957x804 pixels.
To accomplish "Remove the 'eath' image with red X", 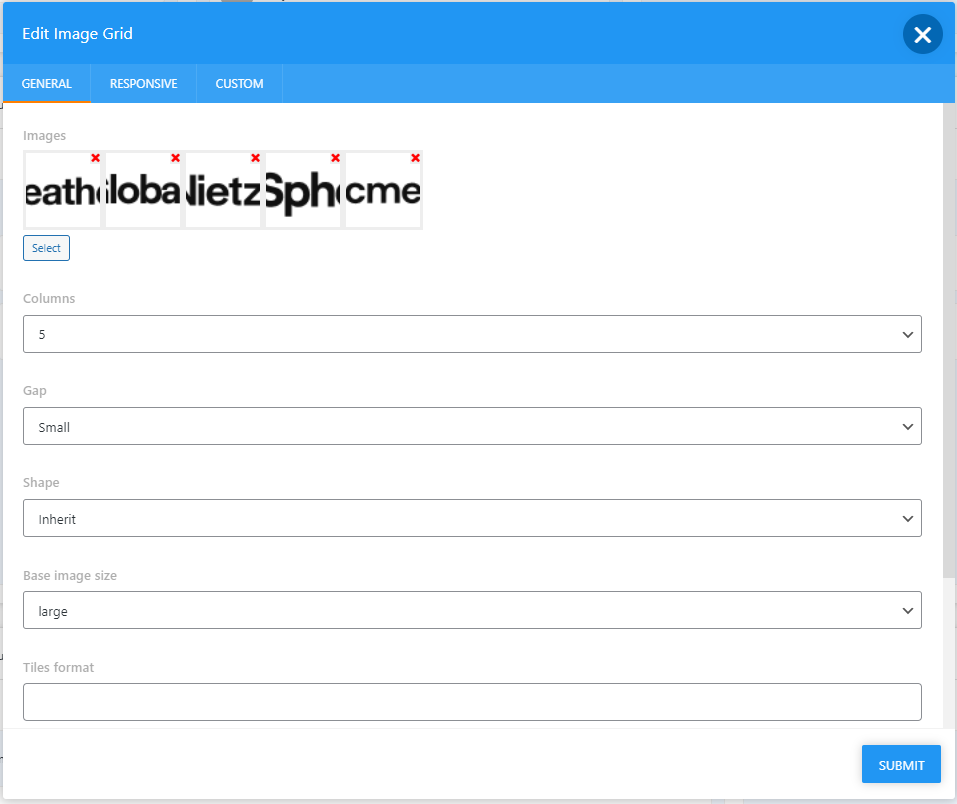I will [95, 158].
